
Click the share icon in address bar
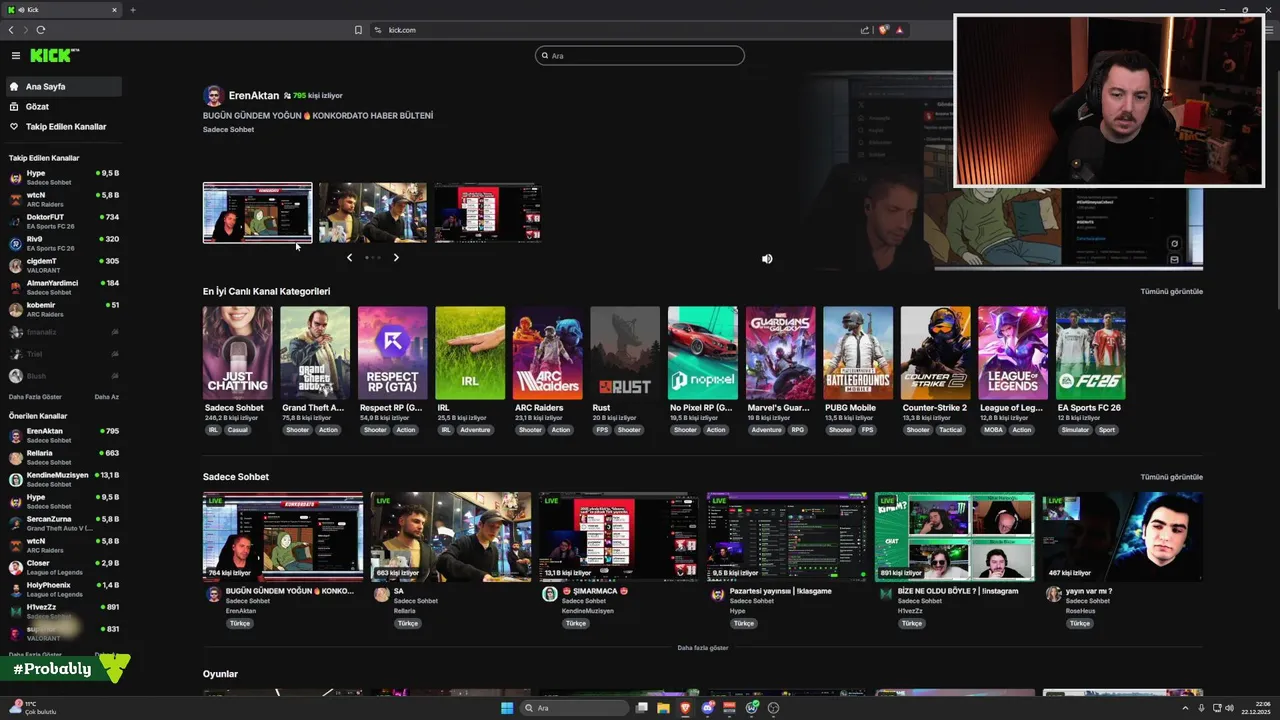click(865, 30)
